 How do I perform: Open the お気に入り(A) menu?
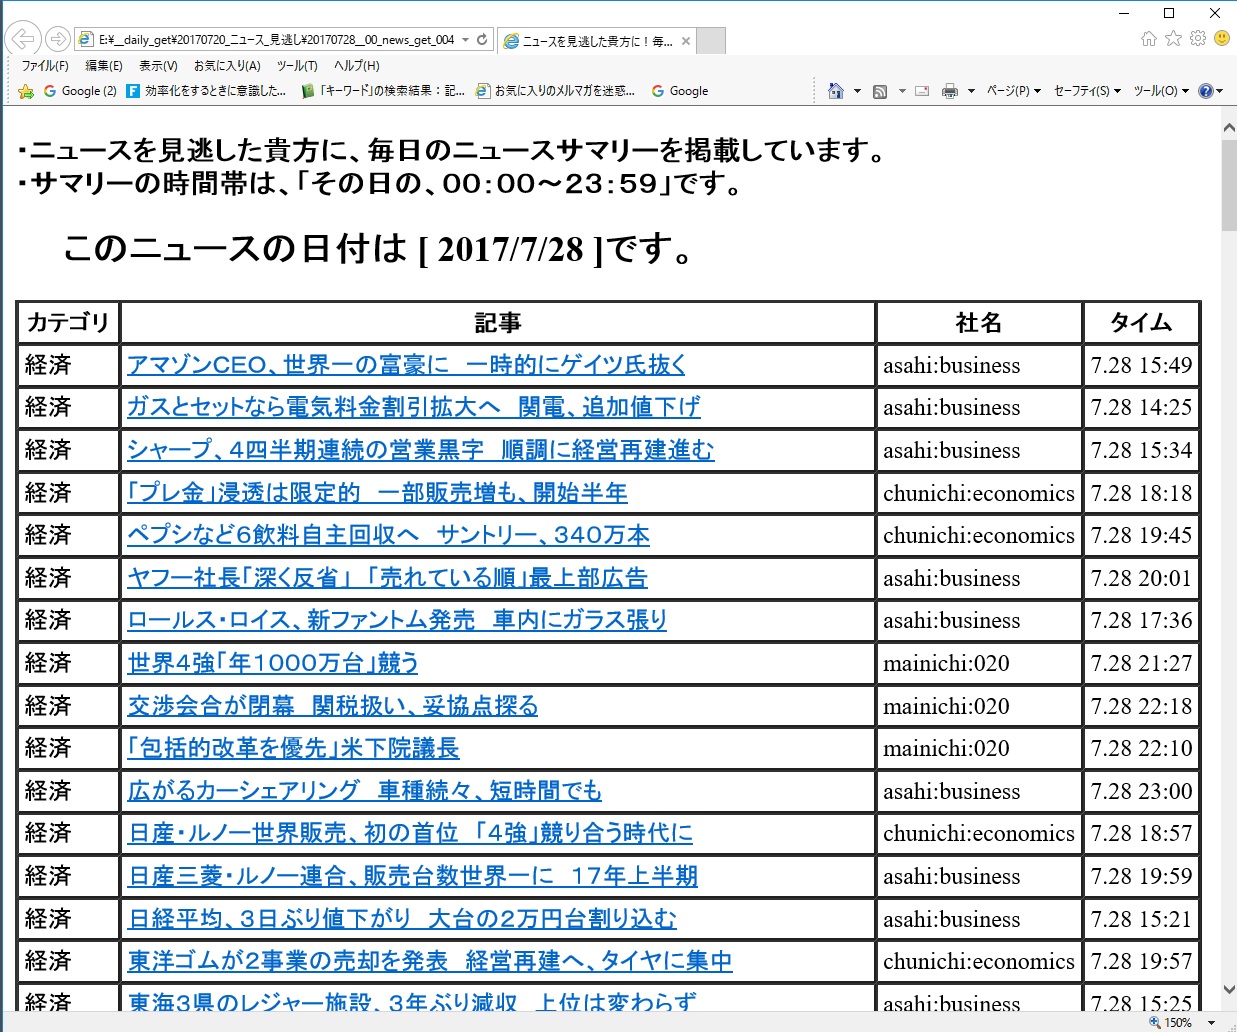click(x=227, y=66)
